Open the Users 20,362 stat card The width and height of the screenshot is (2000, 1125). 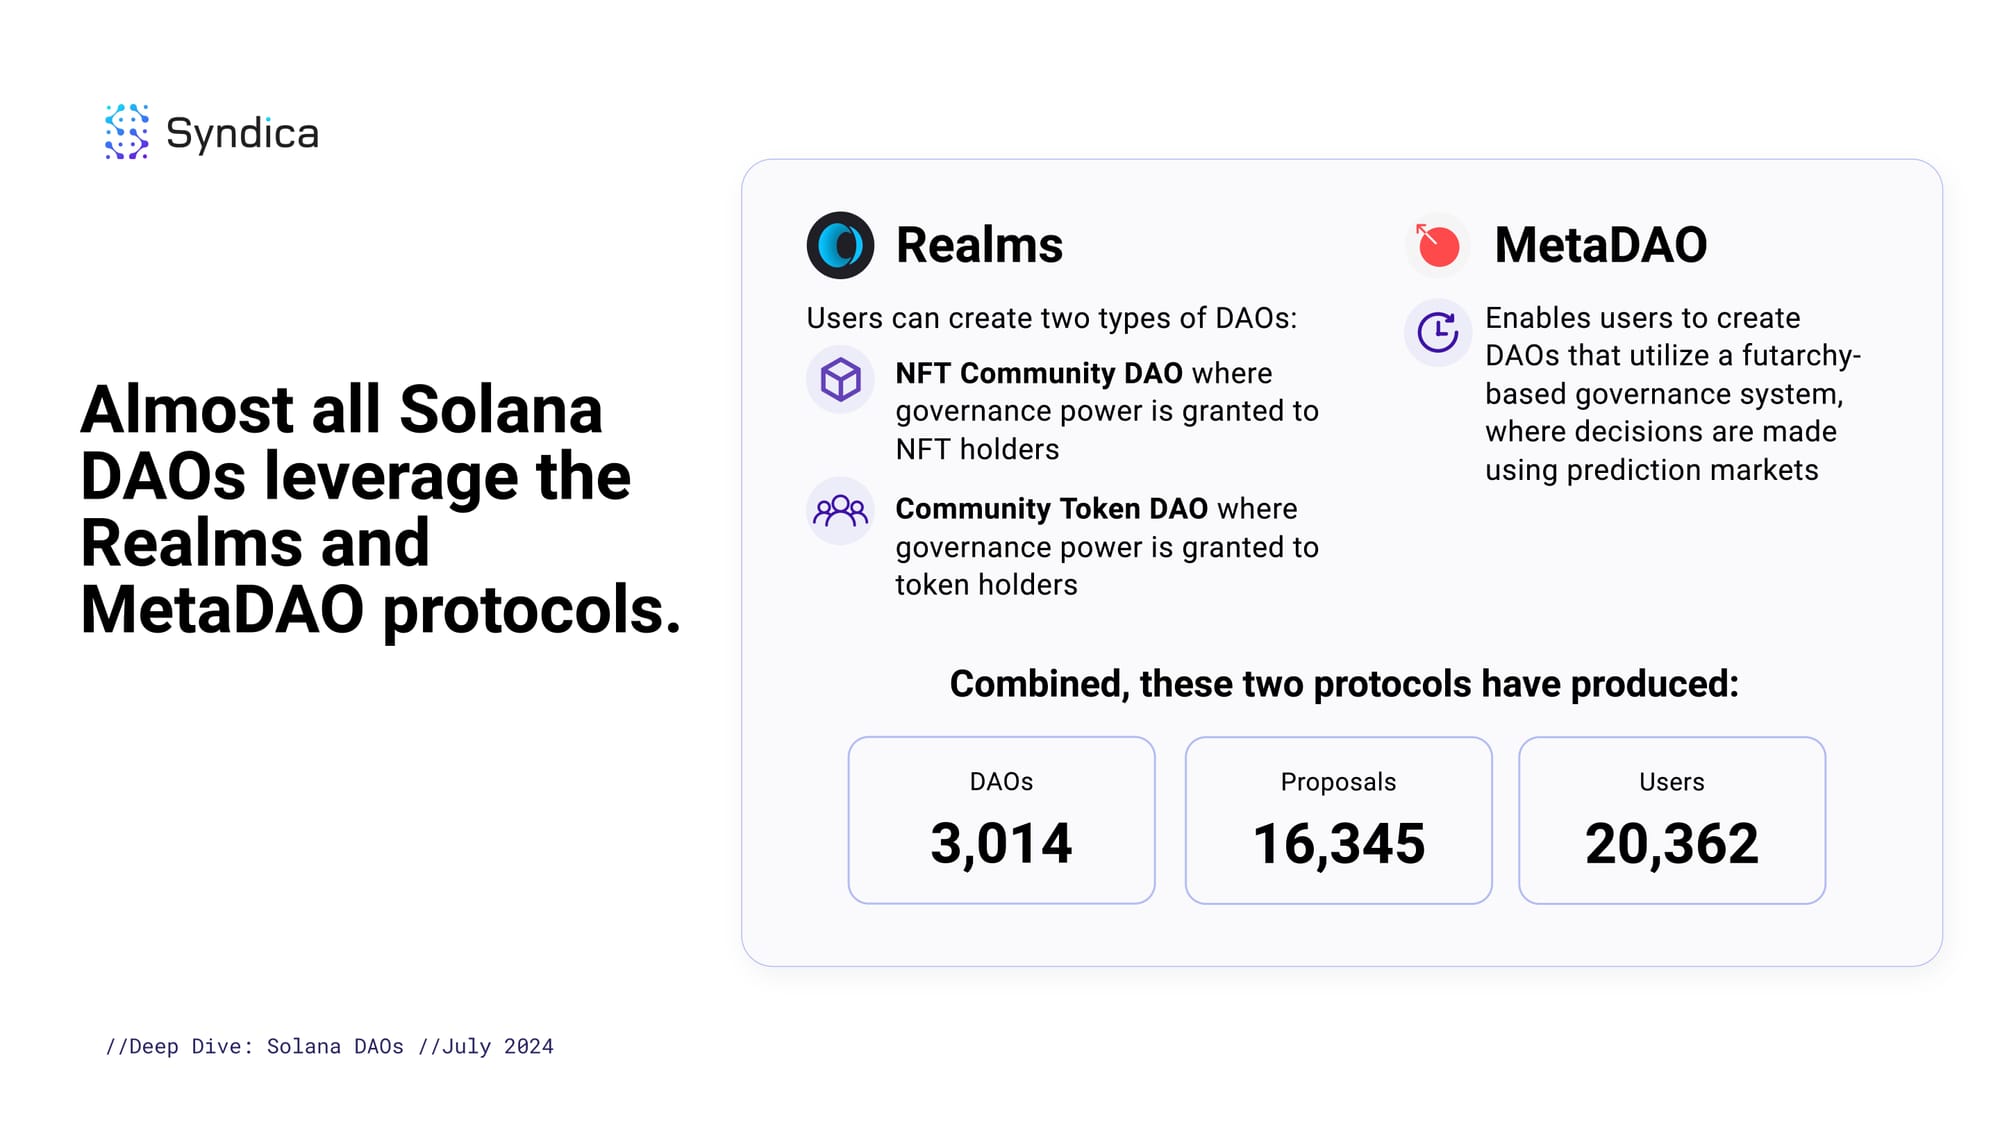tap(1672, 820)
